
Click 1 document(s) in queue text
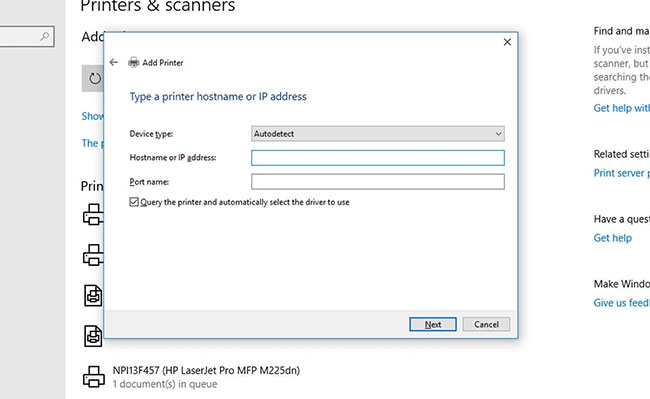(x=165, y=384)
